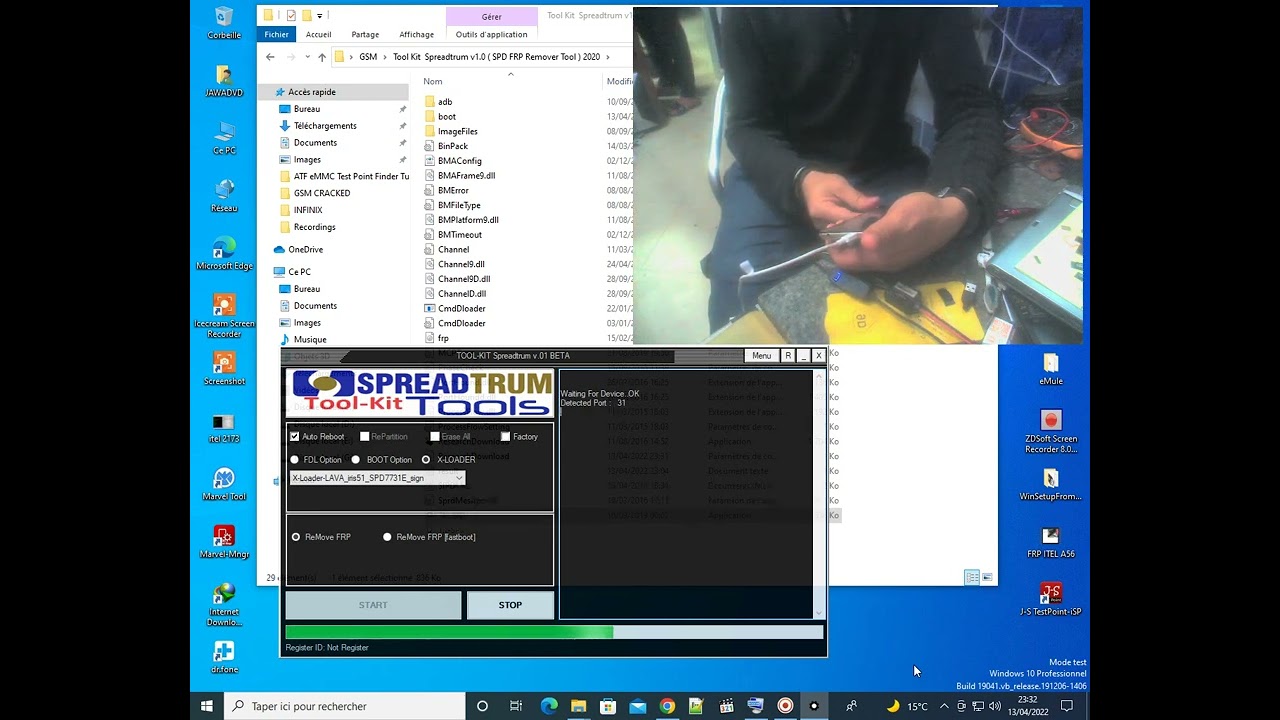Expand breadcrumb chevron after Tool Kit folder

pos(607,57)
